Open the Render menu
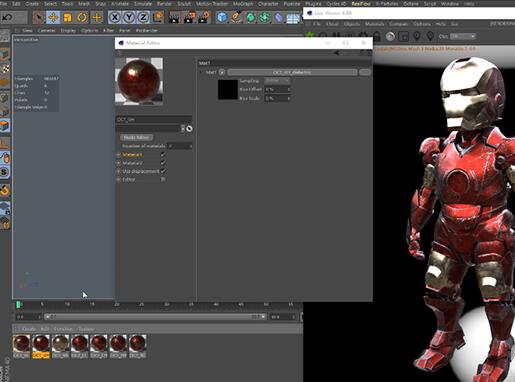This screenshot has width=515, height=382. [164, 4]
